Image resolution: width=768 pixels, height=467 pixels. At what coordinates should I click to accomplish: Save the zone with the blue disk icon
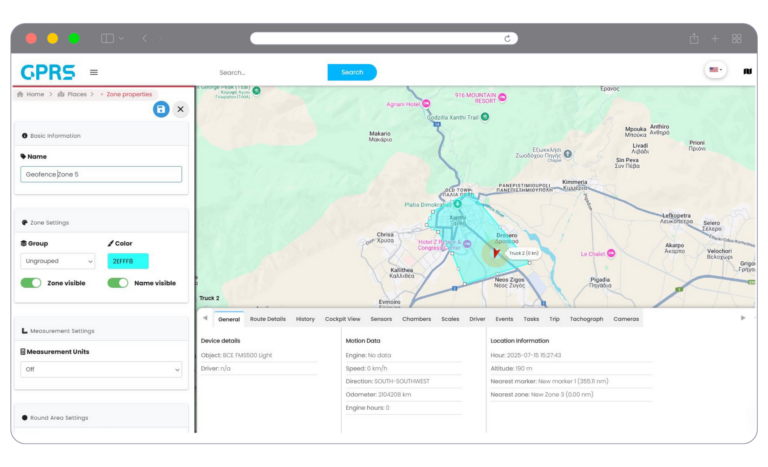(161, 109)
